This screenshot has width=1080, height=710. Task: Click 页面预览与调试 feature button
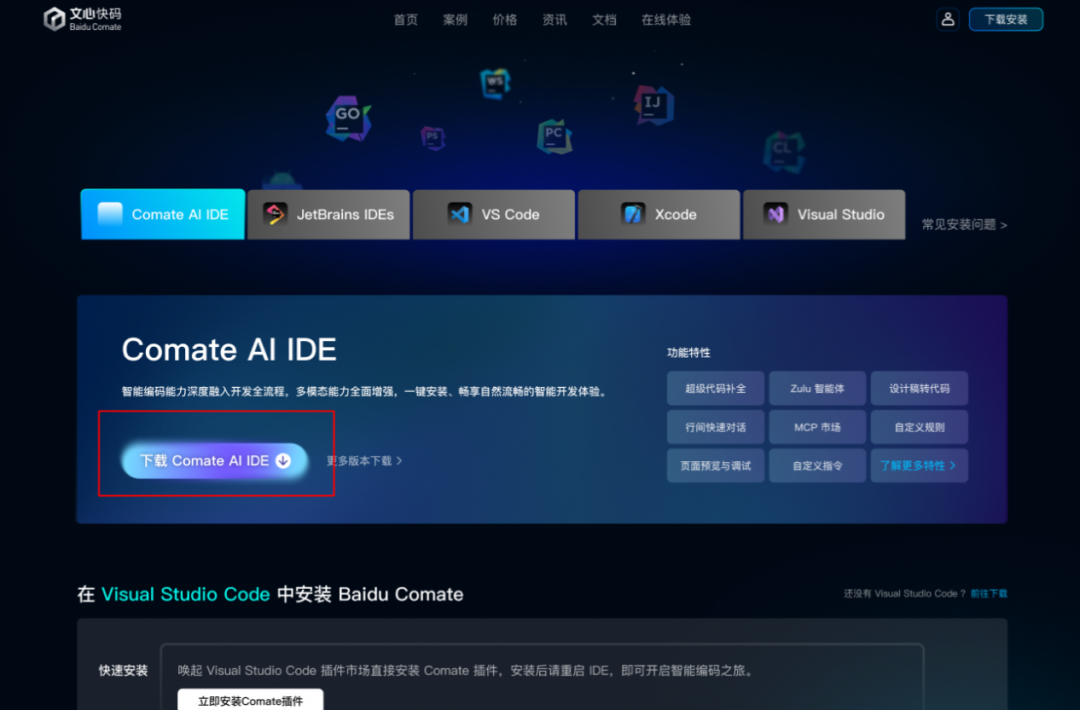click(x=716, y=466)
